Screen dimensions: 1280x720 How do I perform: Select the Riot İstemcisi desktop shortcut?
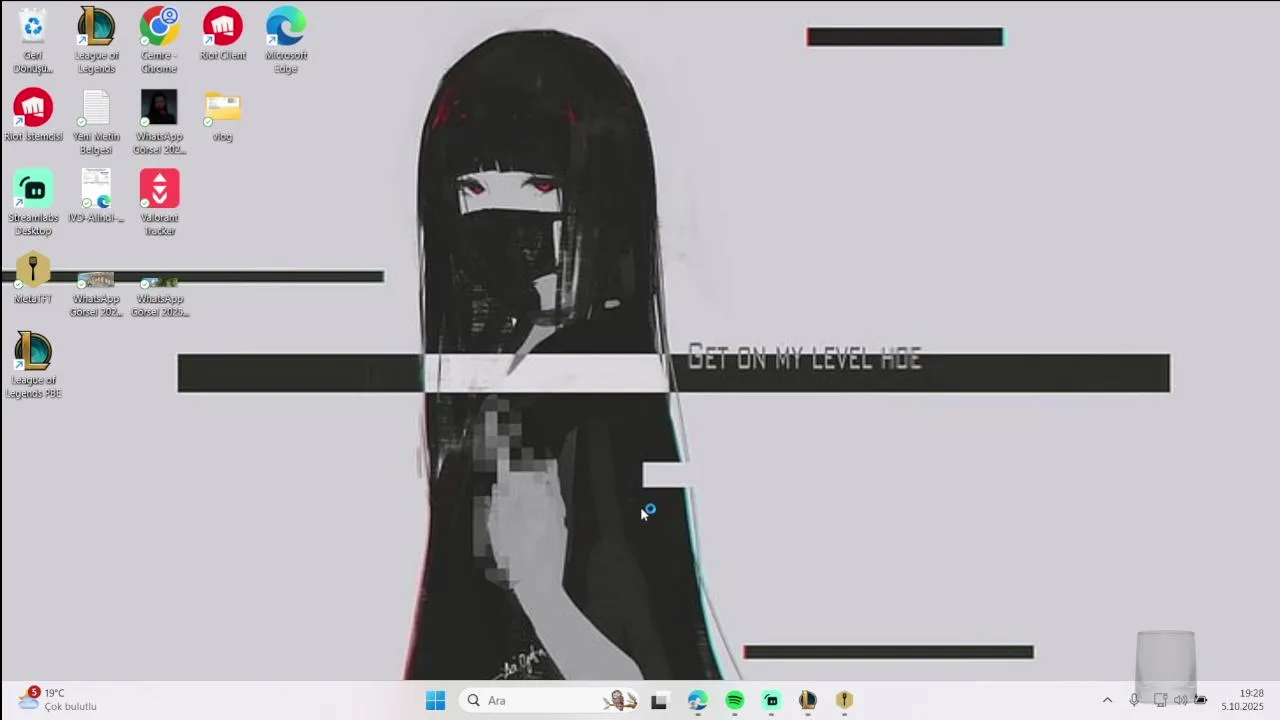(33, 115)
